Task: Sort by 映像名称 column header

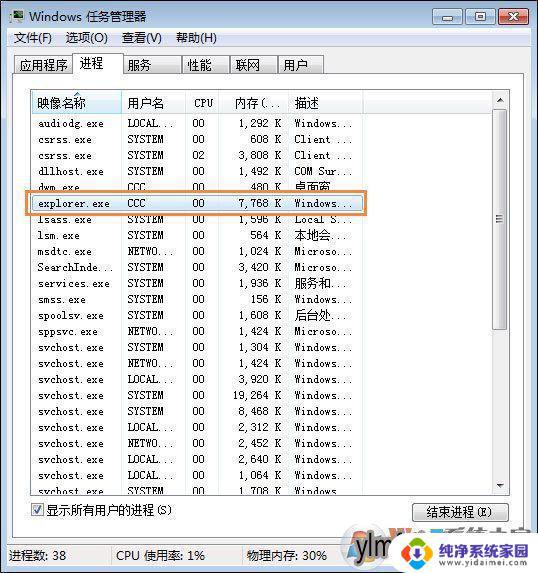Action: click(76, 103)
